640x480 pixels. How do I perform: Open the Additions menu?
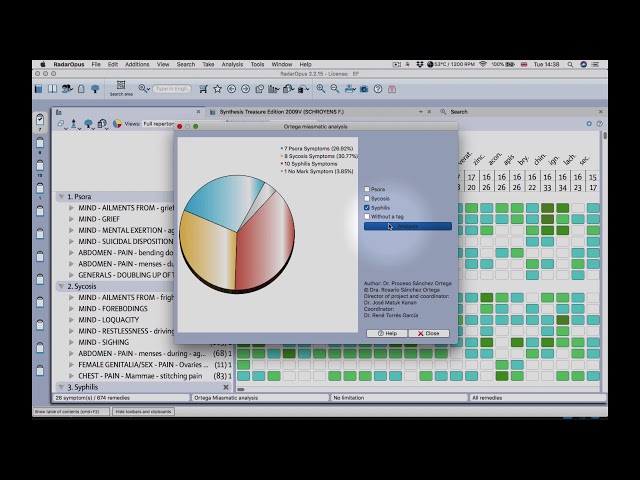137,64
